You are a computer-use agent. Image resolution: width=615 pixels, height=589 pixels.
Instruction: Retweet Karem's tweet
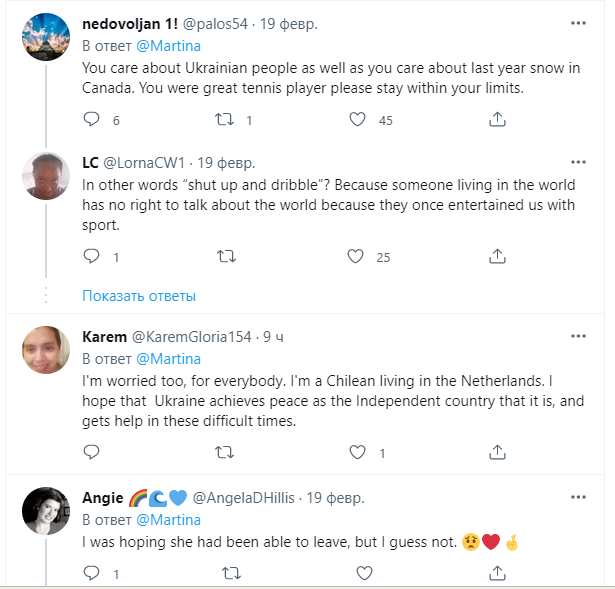click(x=225, y=453)
